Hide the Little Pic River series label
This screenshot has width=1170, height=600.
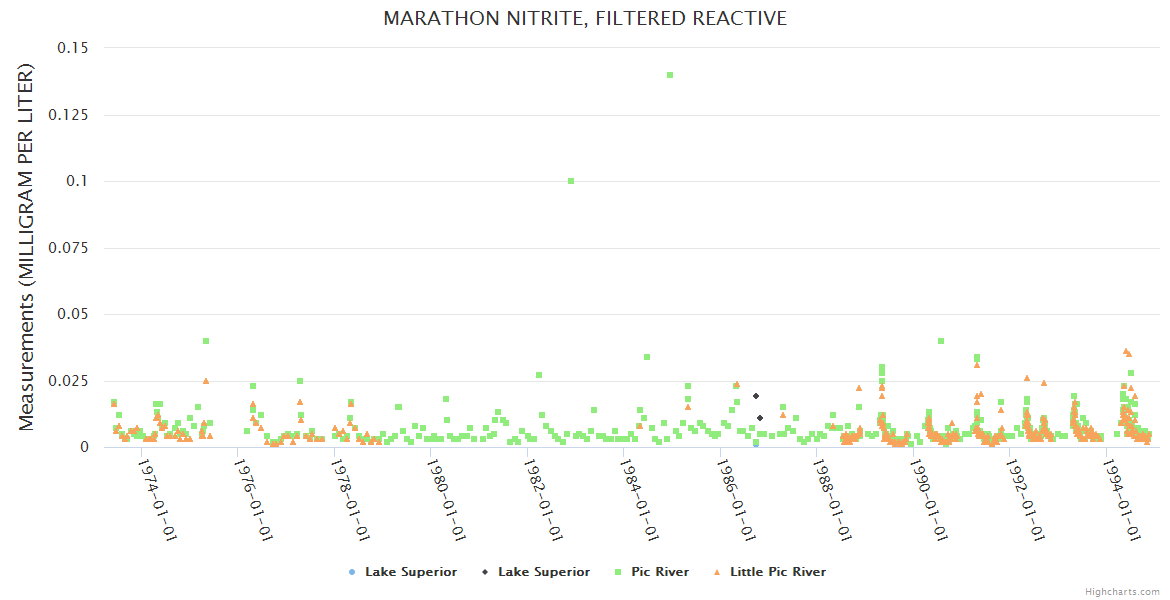(x=777, y=572)
